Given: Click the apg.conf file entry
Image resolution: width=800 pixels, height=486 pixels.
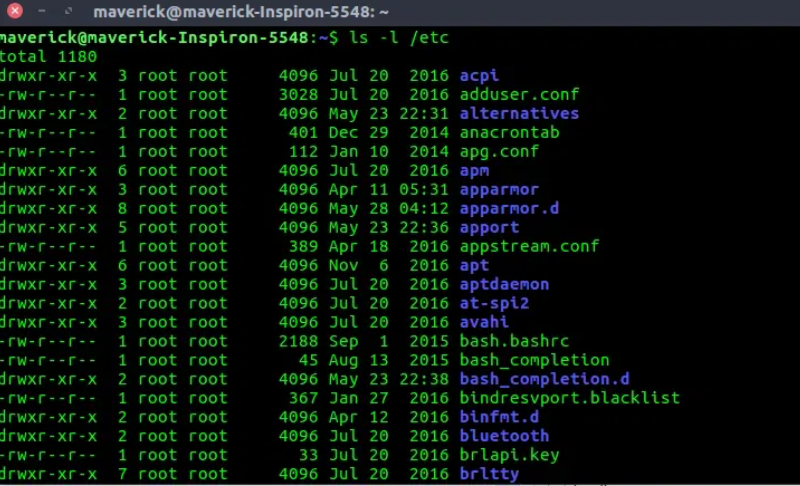Looking at the screenshot, I should (499, 151).
